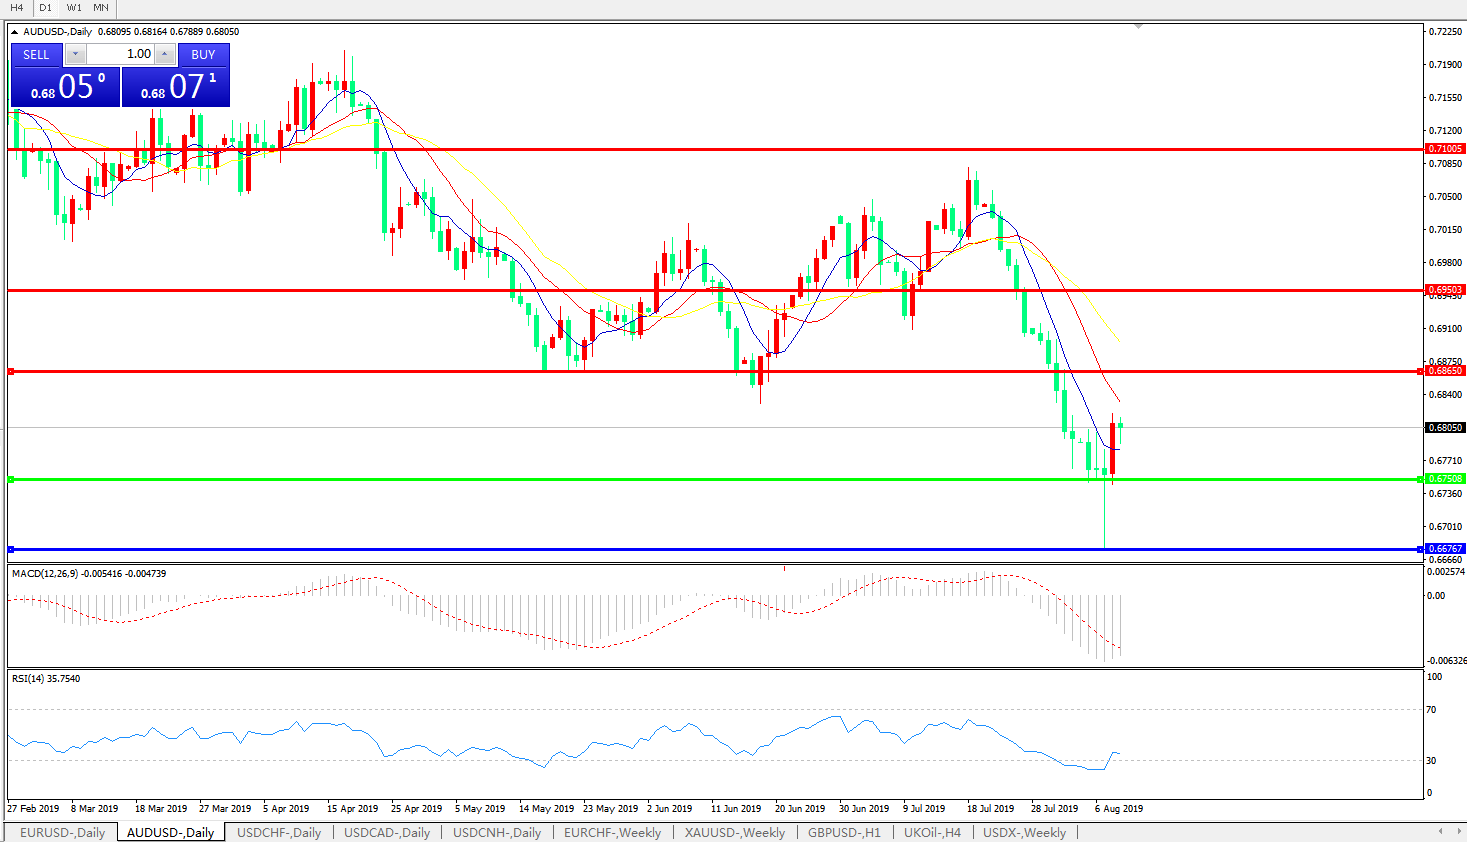Screen dimensions: 1467x842
Task: Select the MN monthly timeframe
Action: 101,7
